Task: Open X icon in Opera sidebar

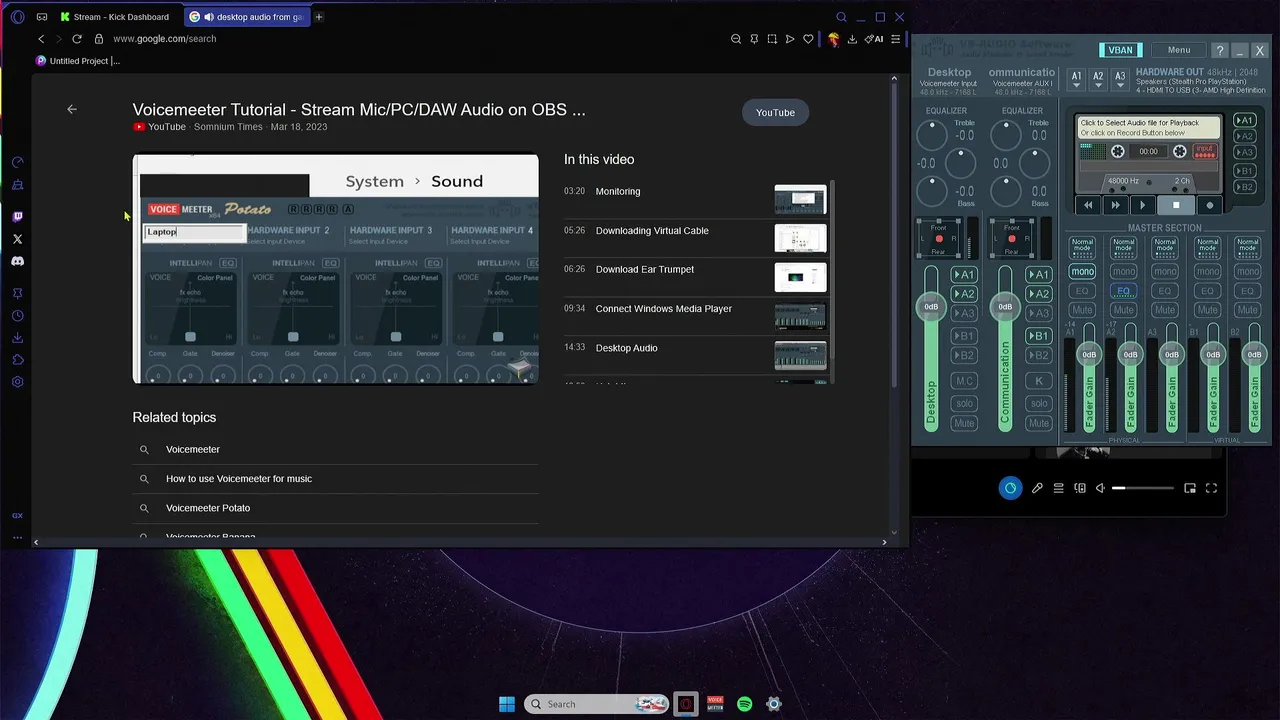Action: (17, 239)
